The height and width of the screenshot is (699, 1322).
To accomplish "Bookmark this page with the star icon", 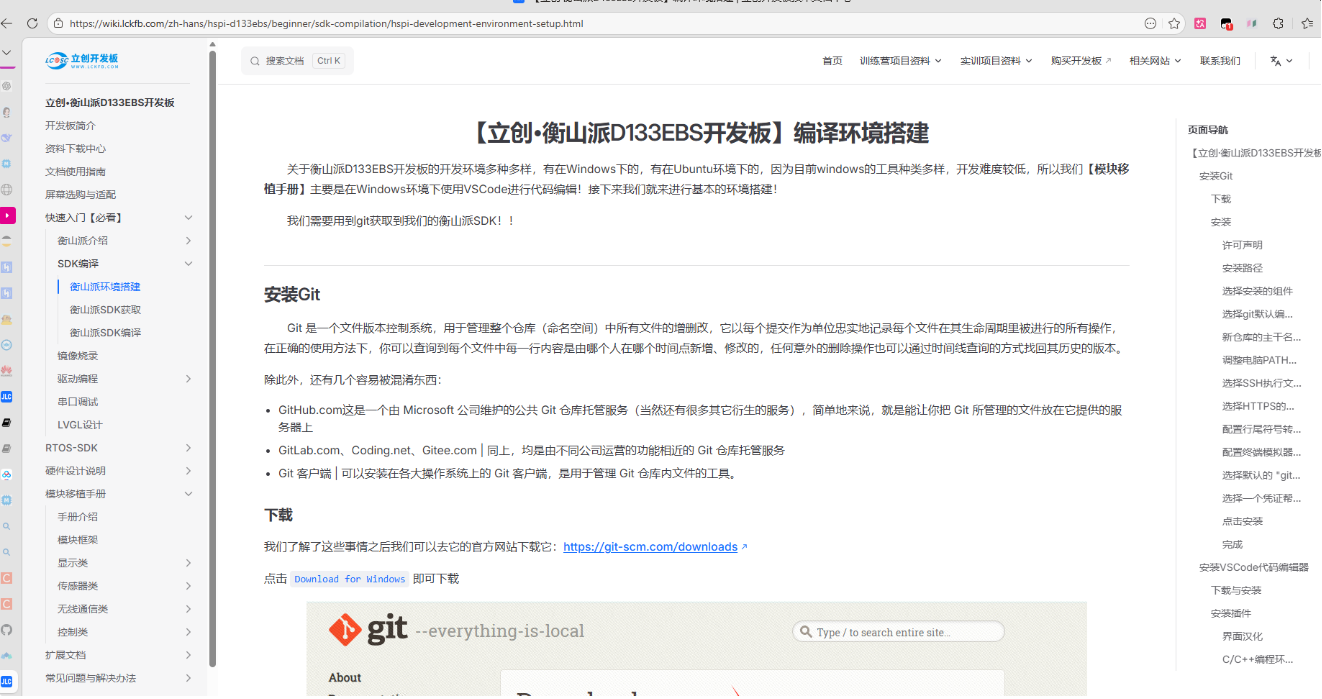I will click(1174, 23).
